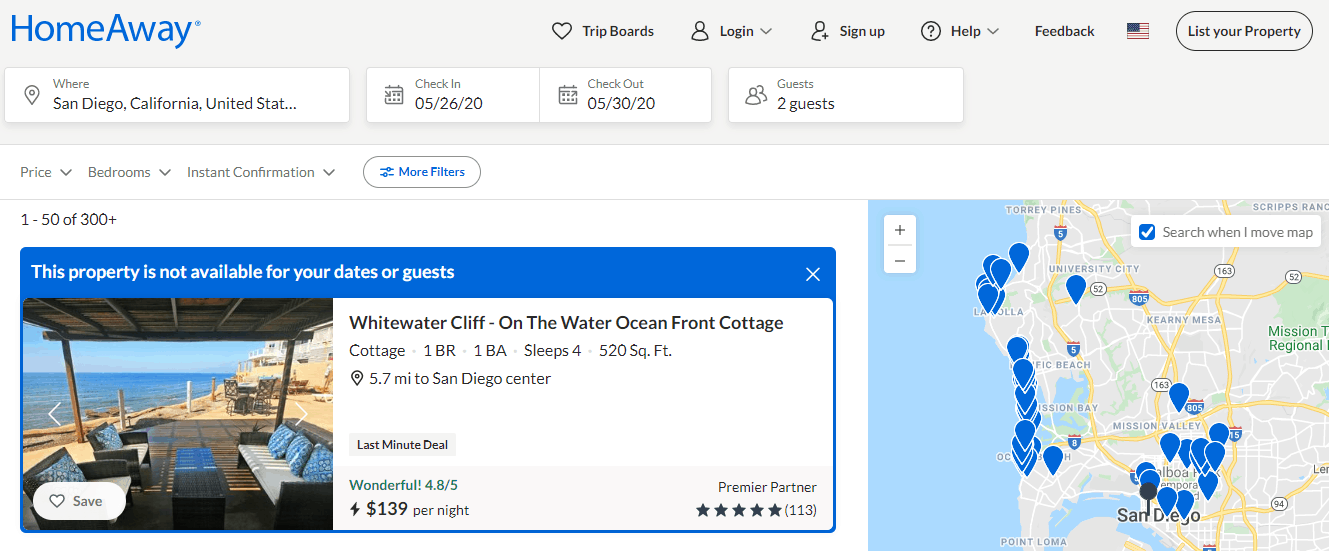1329x551 pixels.
Task: Click the Help question mark icon
Action: click(x=931, y=31)
